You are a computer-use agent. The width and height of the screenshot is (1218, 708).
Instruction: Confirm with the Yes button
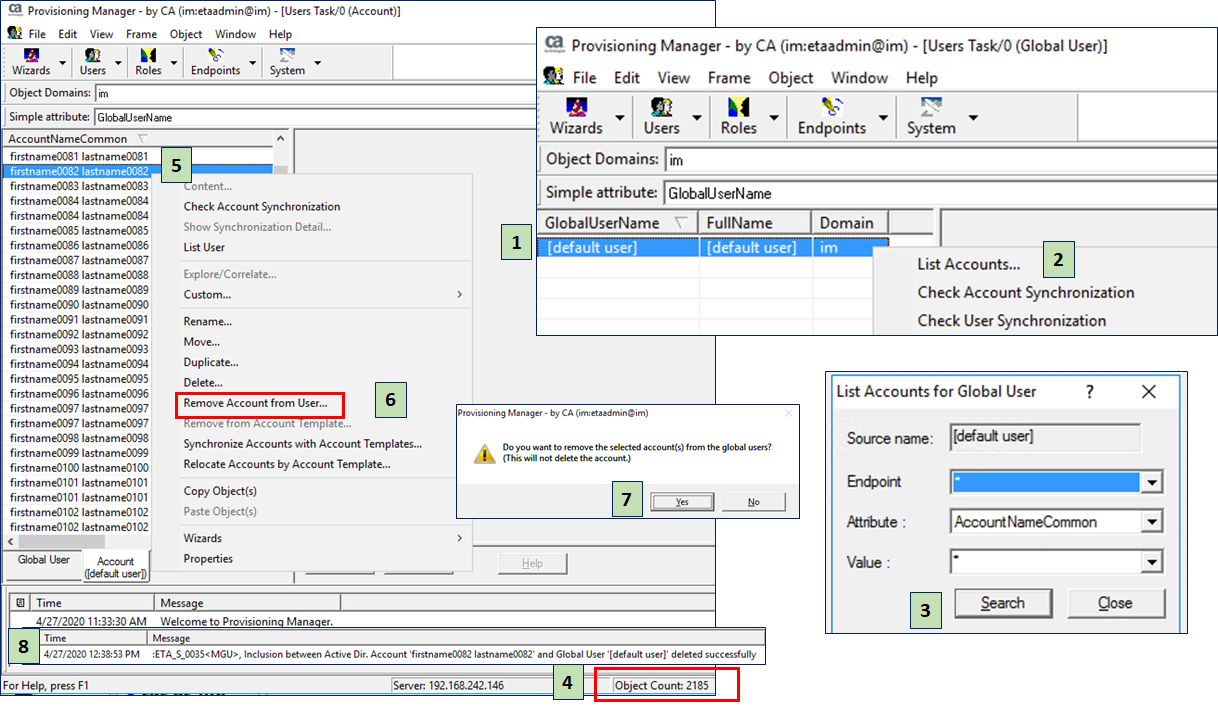pos(681,502)
